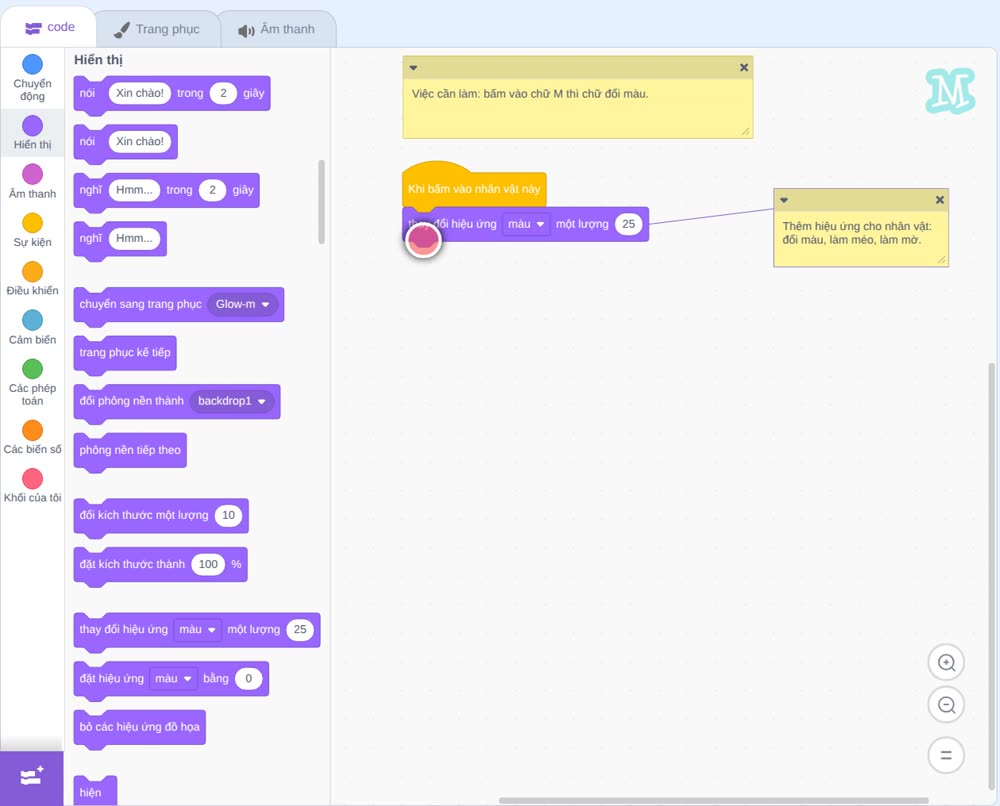Screen dimensions: 1000x806
Task: Switch to the Trang phục tab
Action: 157,29
